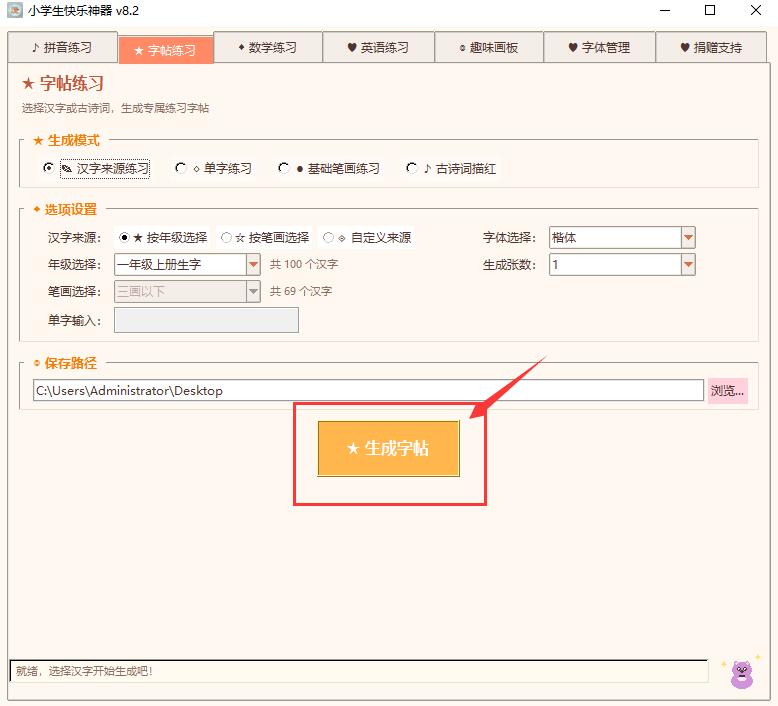Open the 拼音练习 tab

pos(63,48)
